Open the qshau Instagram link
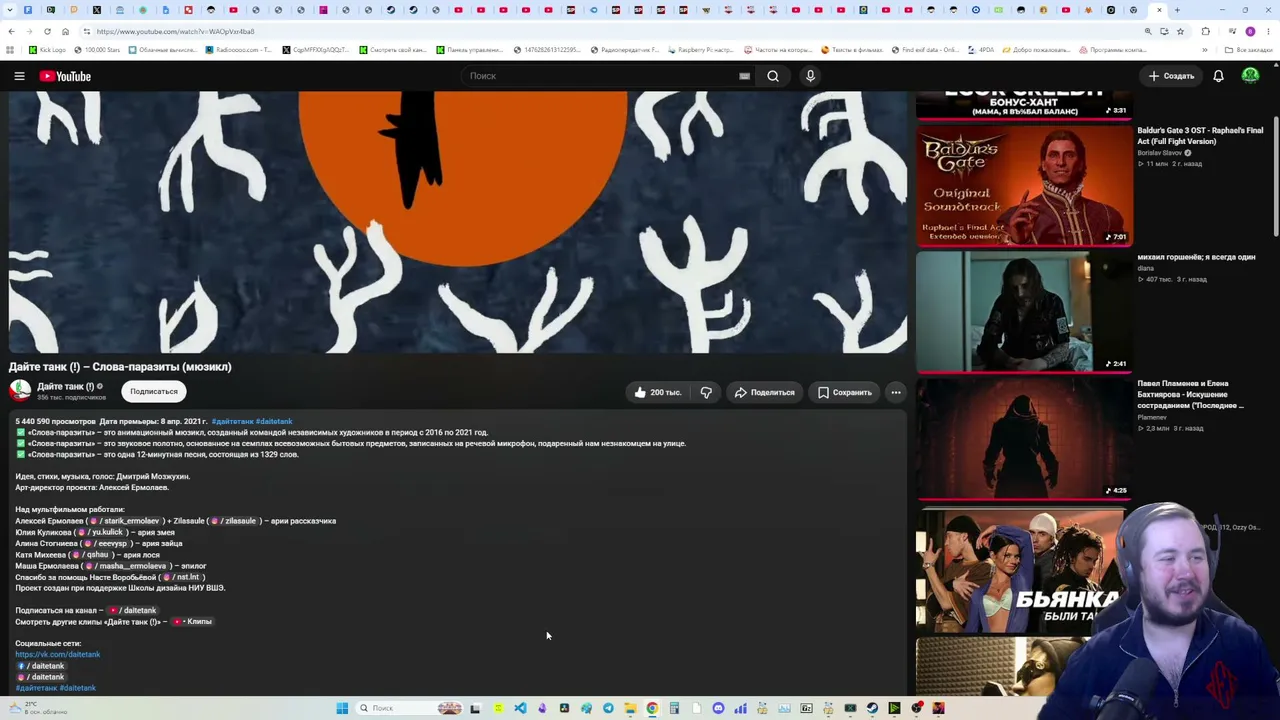 (91, 555)
